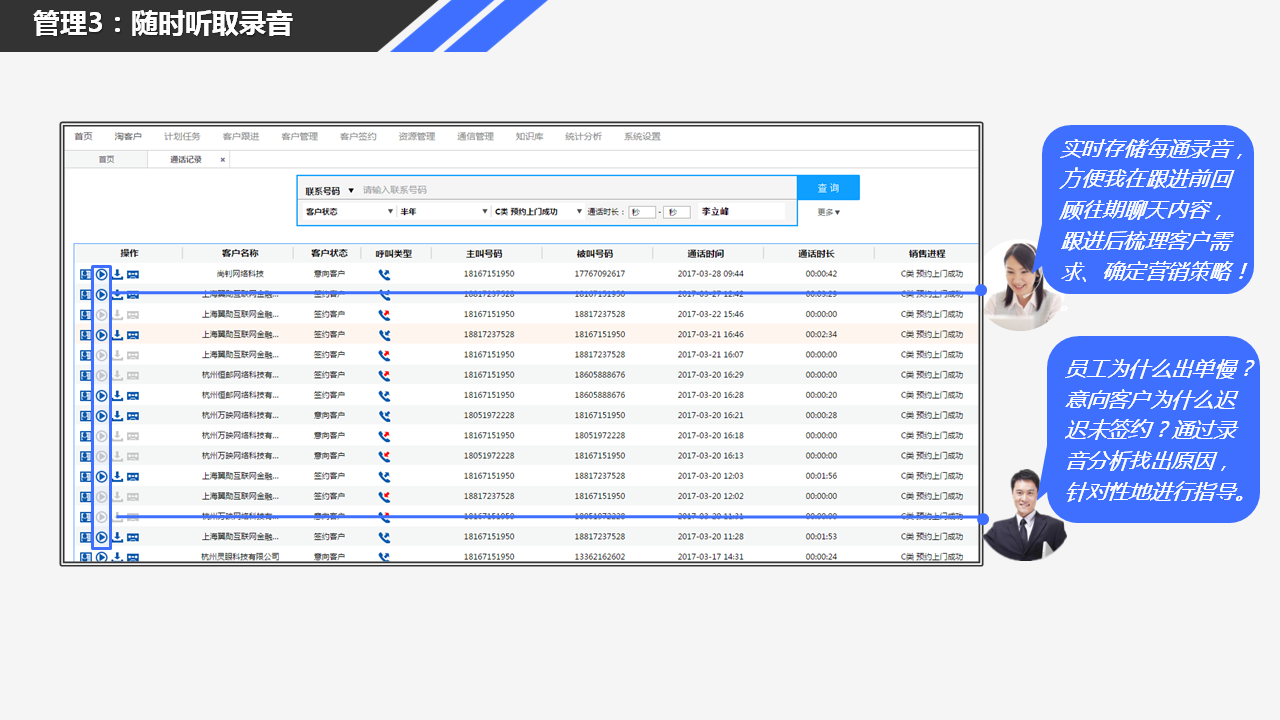Open the 统计分析 menu
This screenshot has height=720, width=1280.
(583, 137)
